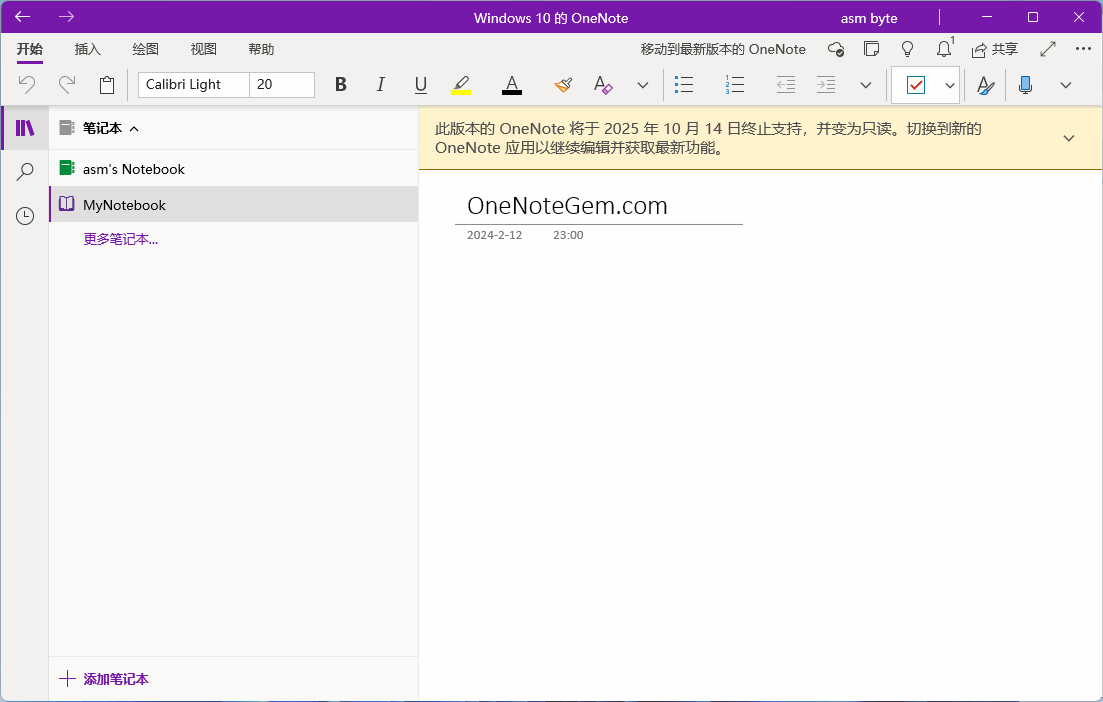Screen dimensions: 1103x702
Task: Click the font name box Calibri Light
Action: (x=193, y=84)
